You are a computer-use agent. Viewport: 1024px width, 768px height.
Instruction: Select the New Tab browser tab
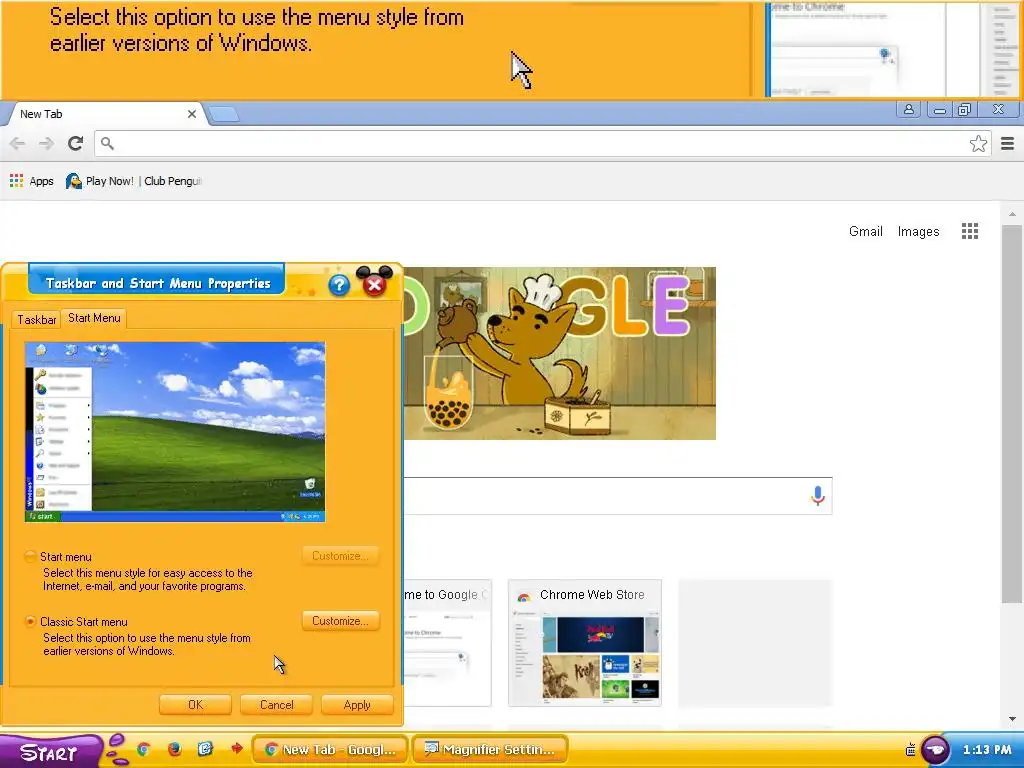click(x=104, y=114)
